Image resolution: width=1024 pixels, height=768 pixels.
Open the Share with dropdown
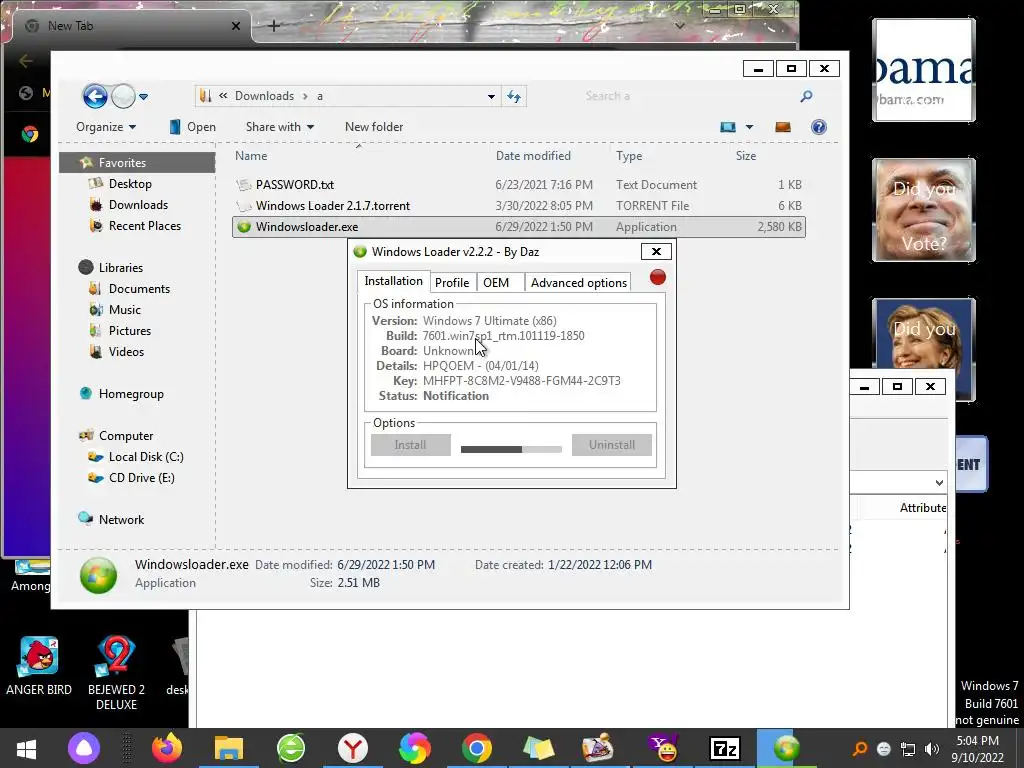point(280,127)
